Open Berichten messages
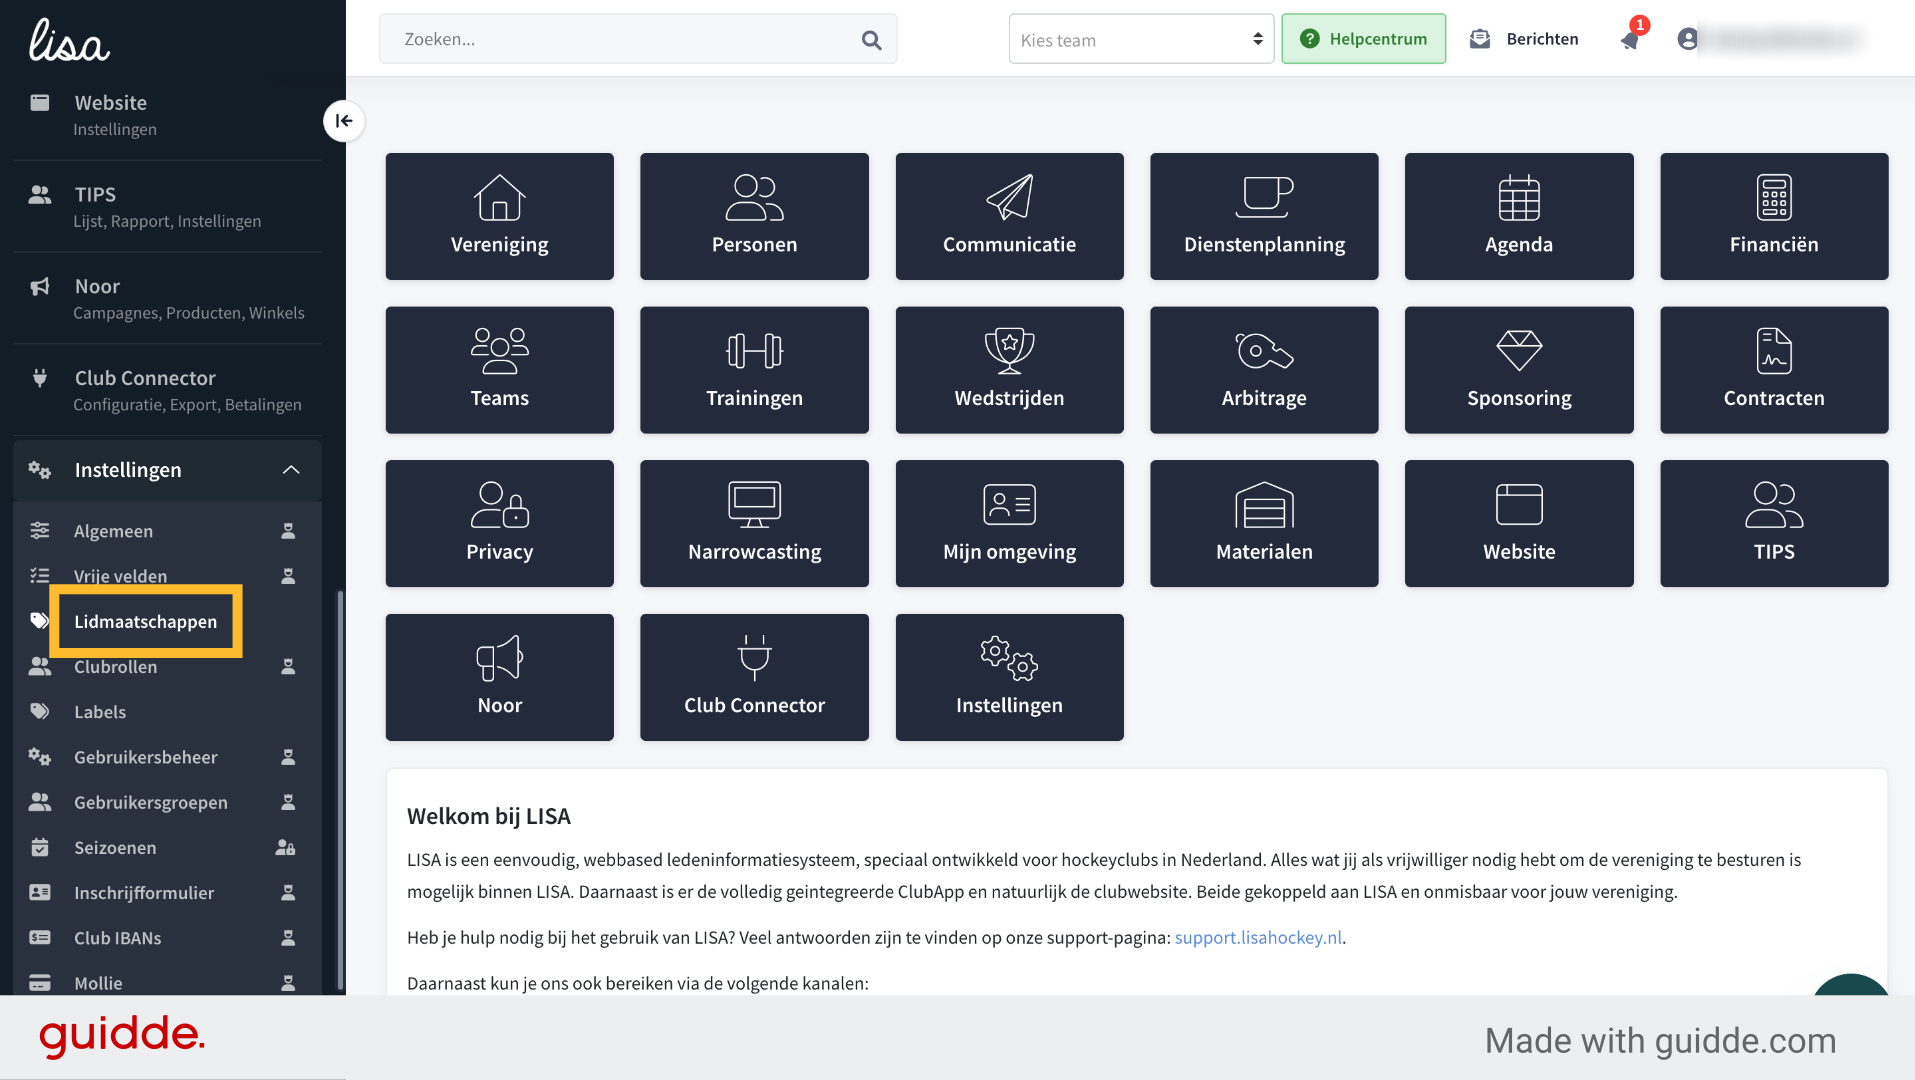The height and width of the screenshot is (1080, 1915). pyautogui.click(x=1524, y=39)
